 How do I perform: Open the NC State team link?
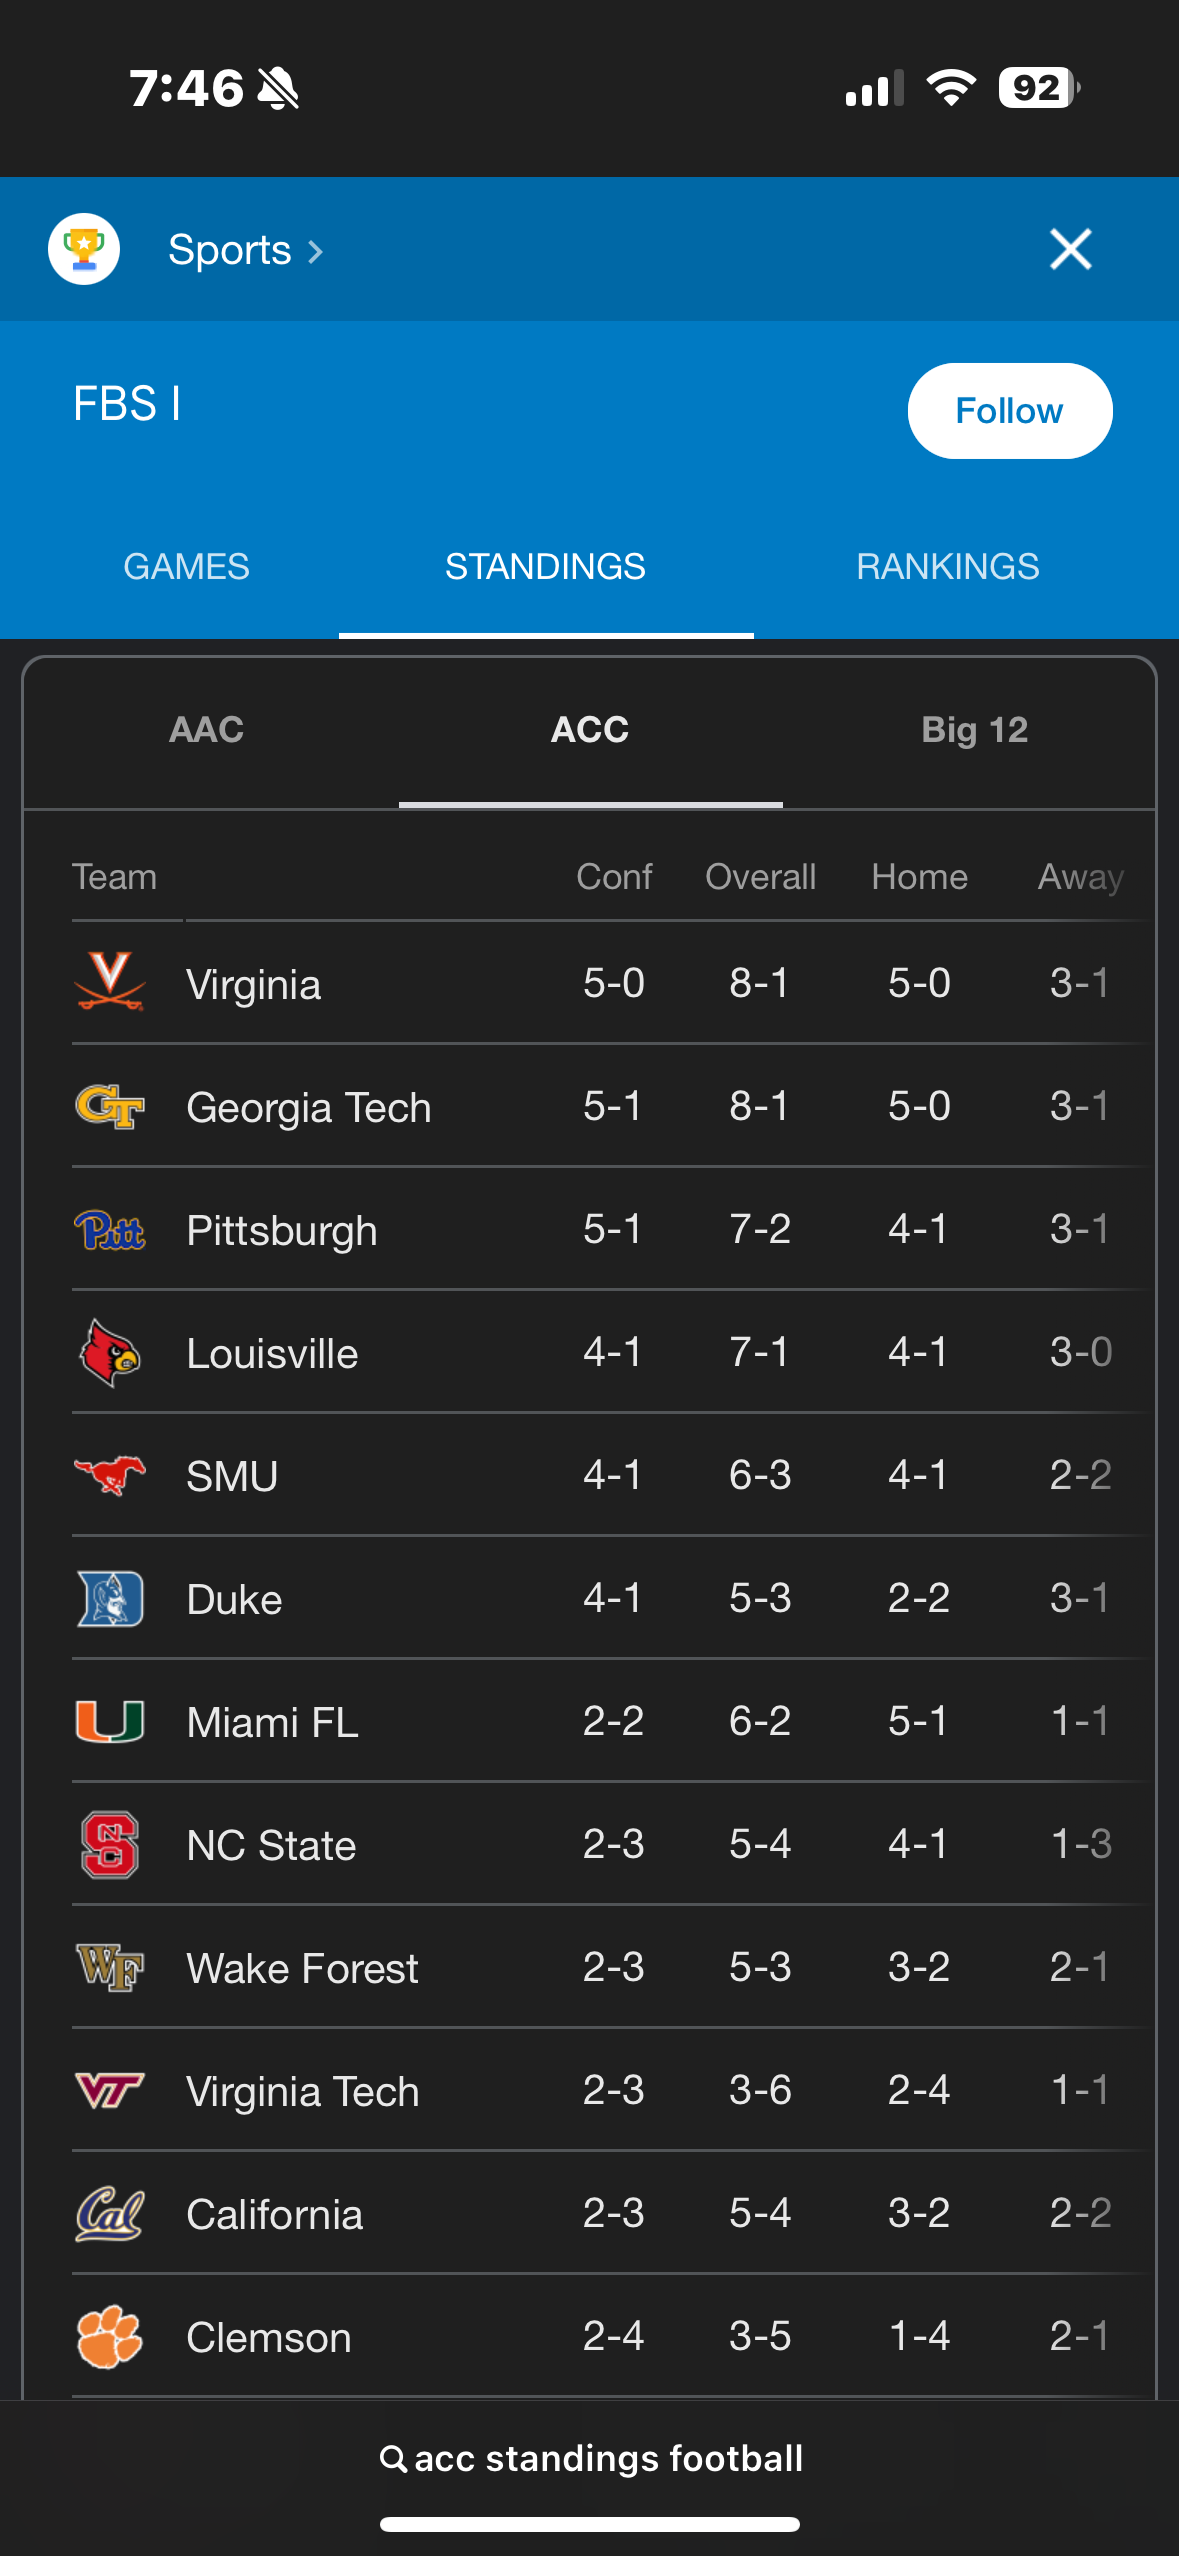tap(271, 1845)
